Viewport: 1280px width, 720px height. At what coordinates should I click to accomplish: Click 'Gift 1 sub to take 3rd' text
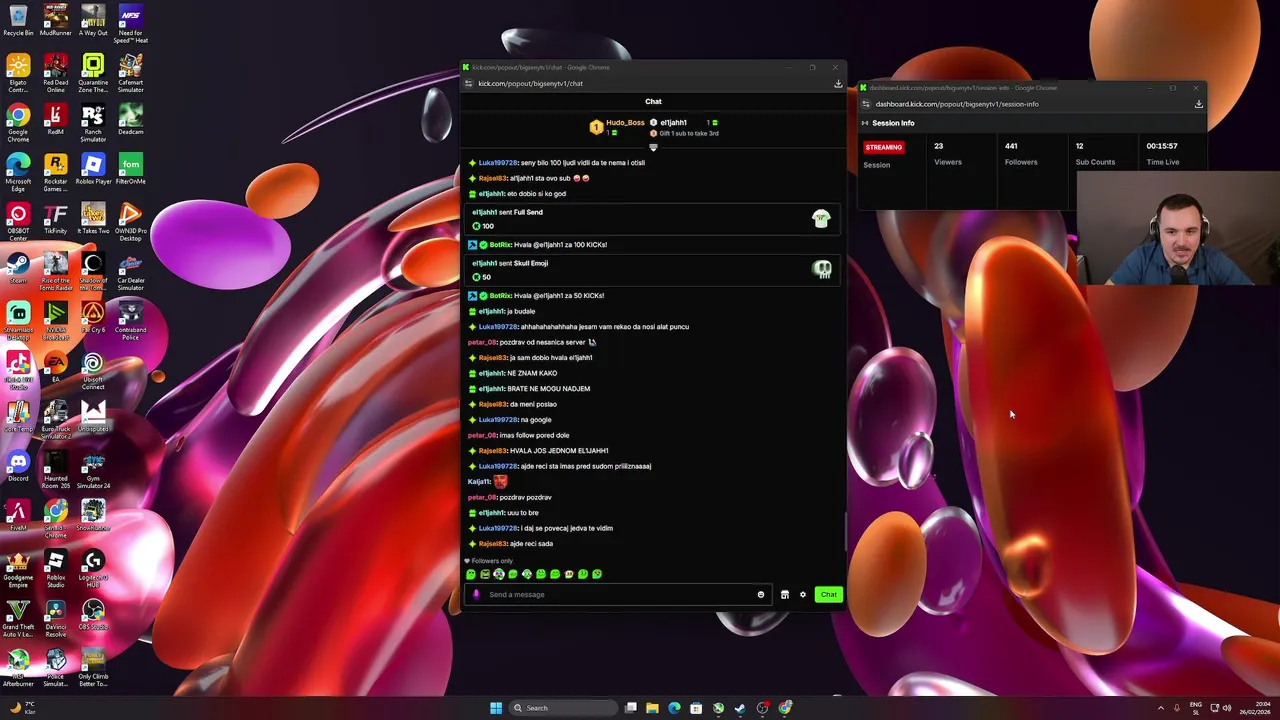[688, 133]
